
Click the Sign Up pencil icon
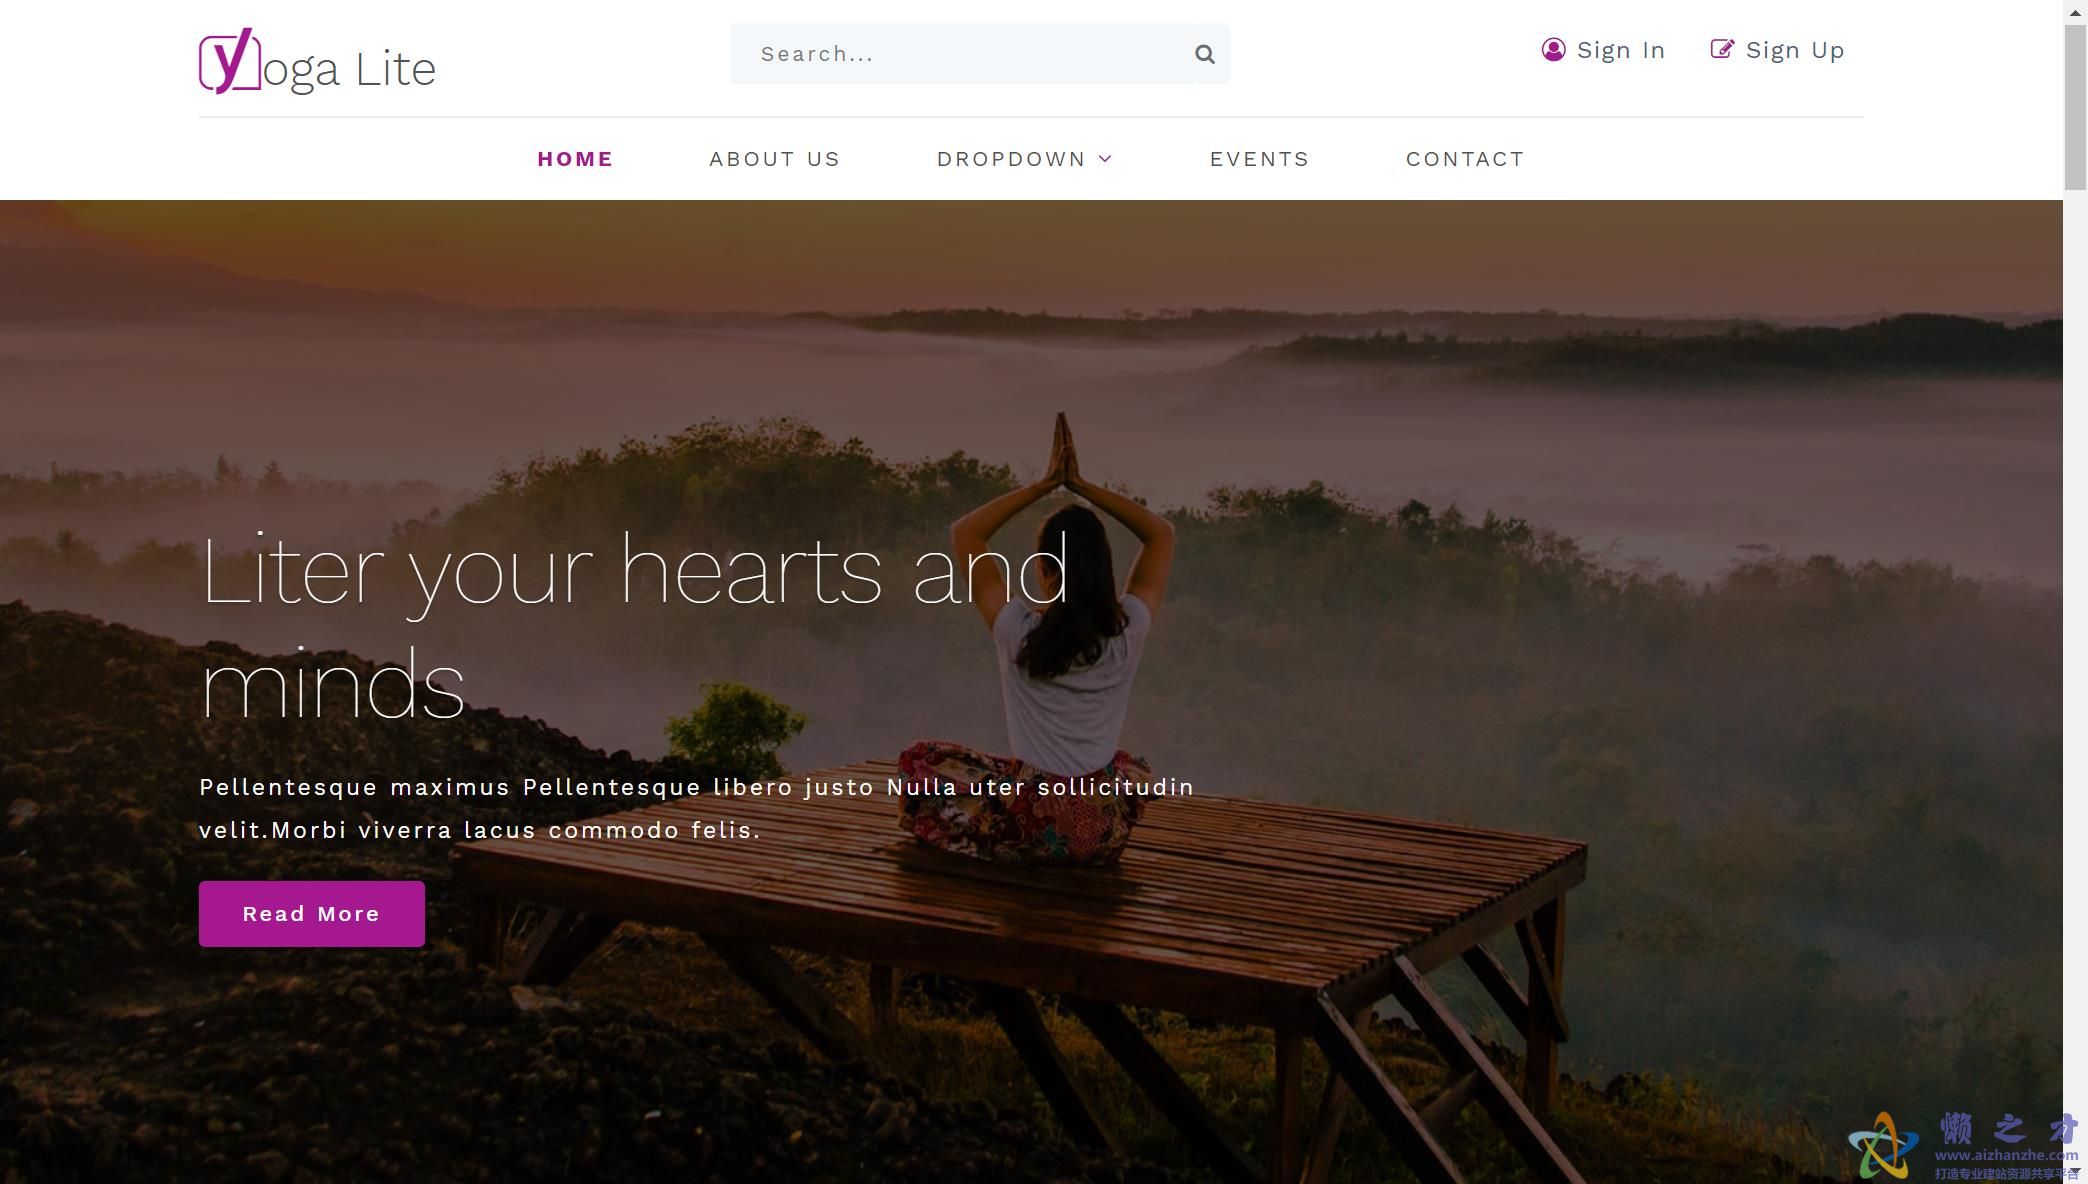coord(1722,49)
